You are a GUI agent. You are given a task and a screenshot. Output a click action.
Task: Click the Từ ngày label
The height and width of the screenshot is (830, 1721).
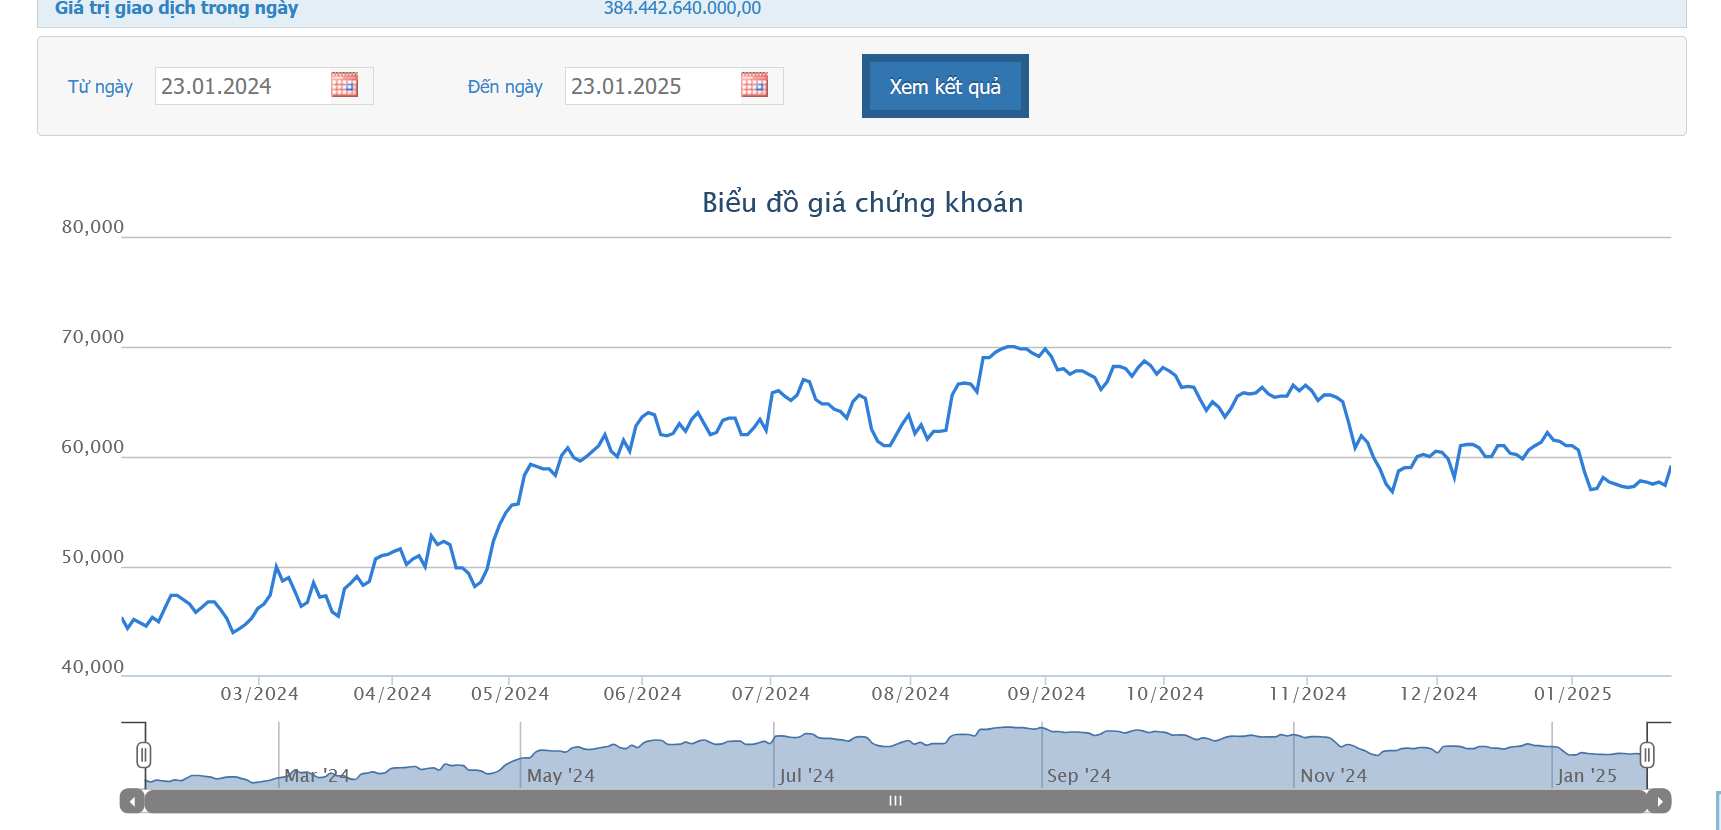(x=100, y=87)
